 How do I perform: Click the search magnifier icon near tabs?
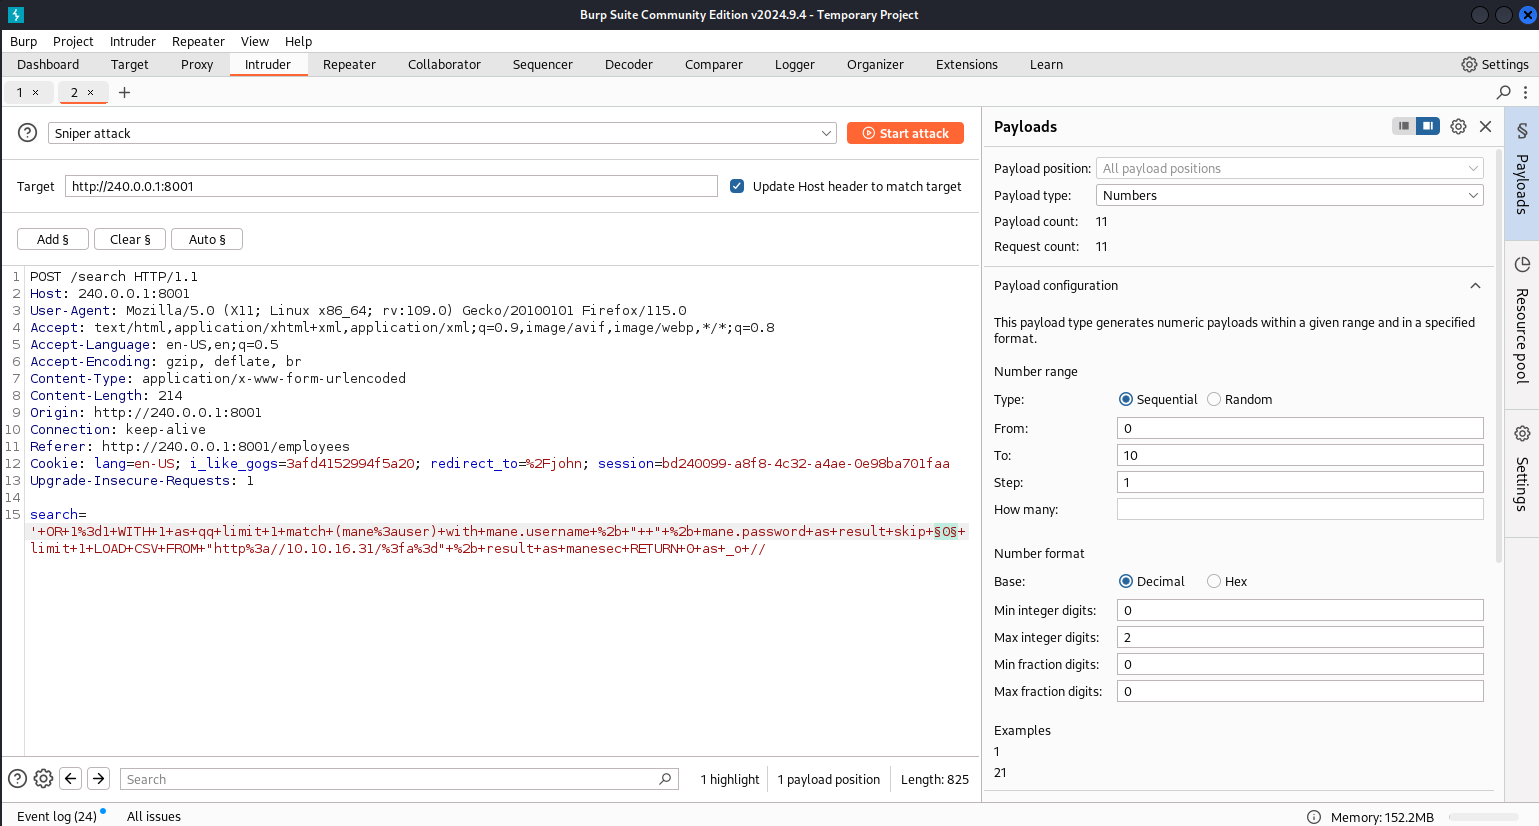click(x=1503, y=92)
